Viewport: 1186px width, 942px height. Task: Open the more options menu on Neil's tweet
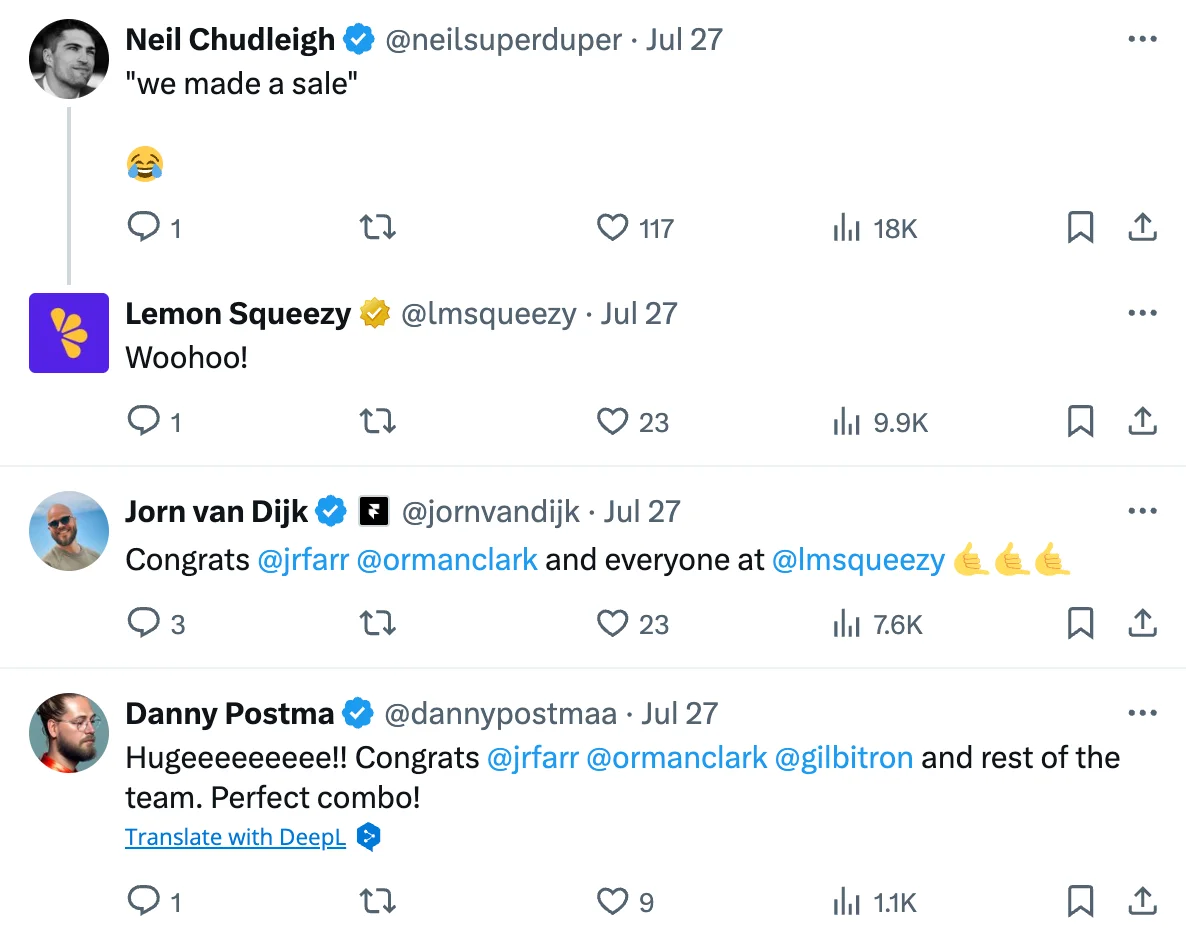[x=1141, y=39]
